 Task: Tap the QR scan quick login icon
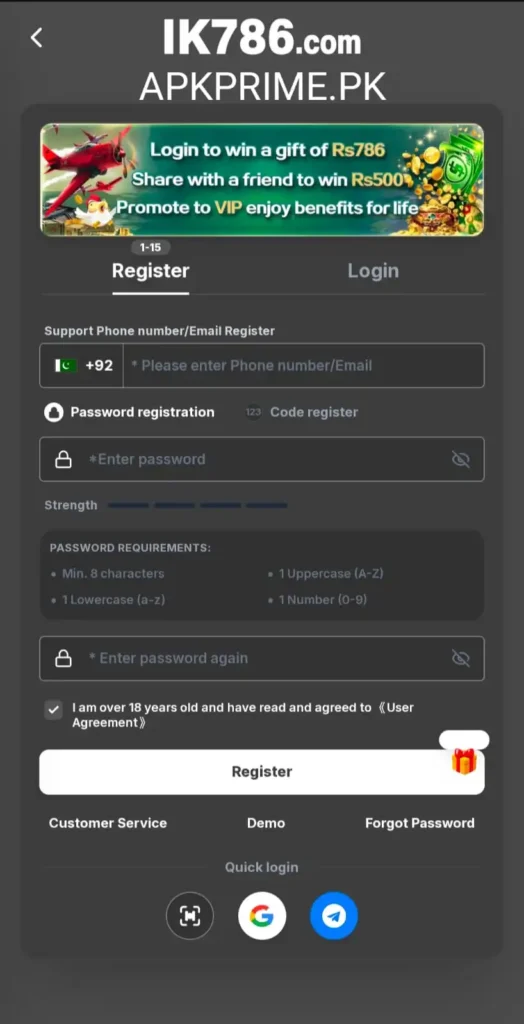[189, 916]
